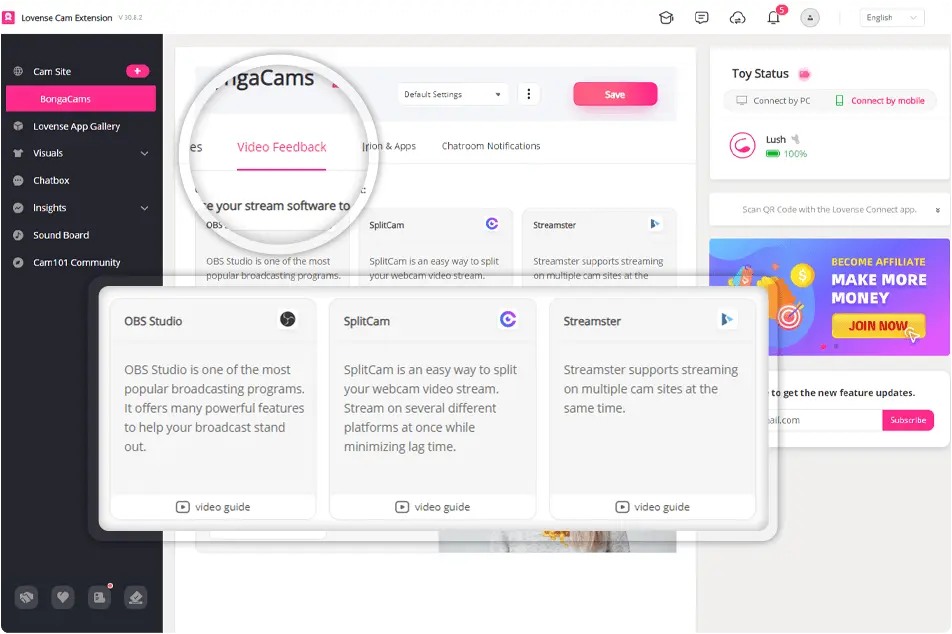Click the Lush toy circular icon
The width and height of the screenshot is (952, 634).
click(x=743, y=145)
